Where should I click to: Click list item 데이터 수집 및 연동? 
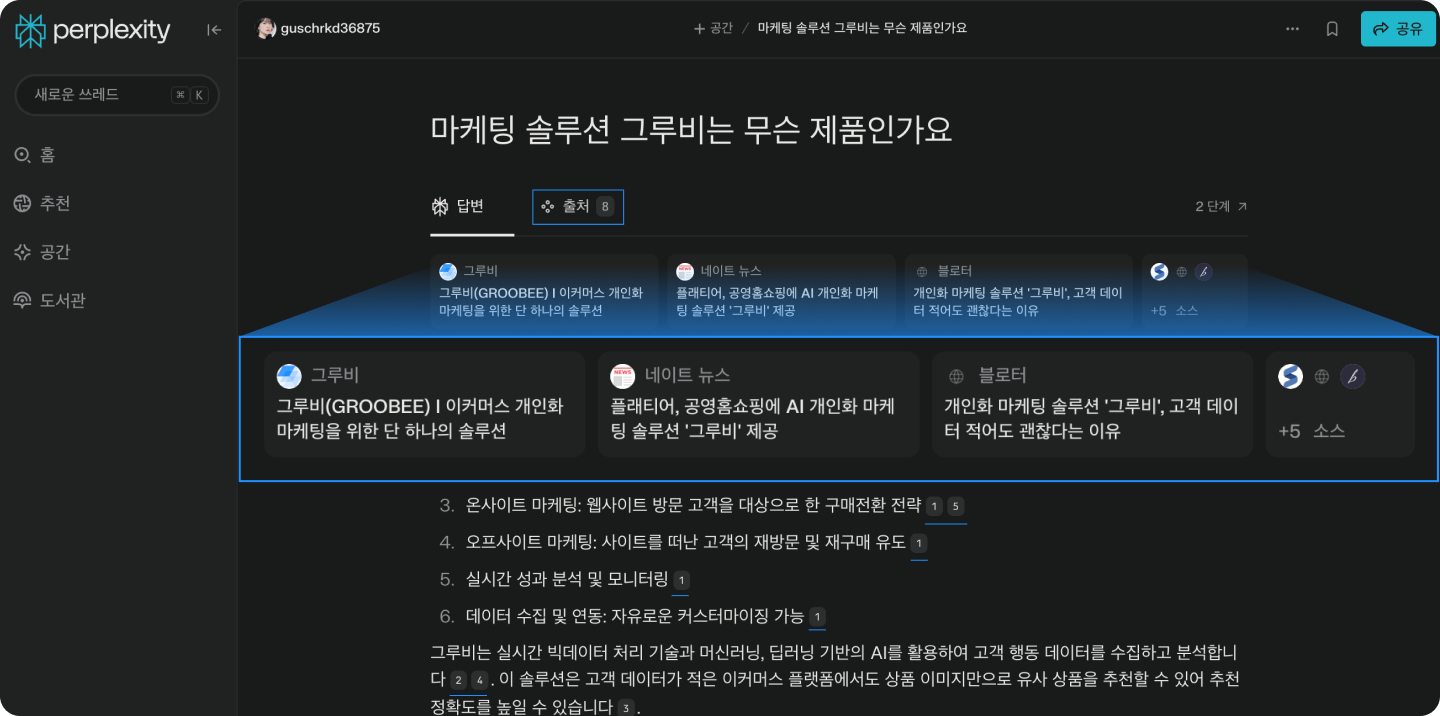pos(635,616)
